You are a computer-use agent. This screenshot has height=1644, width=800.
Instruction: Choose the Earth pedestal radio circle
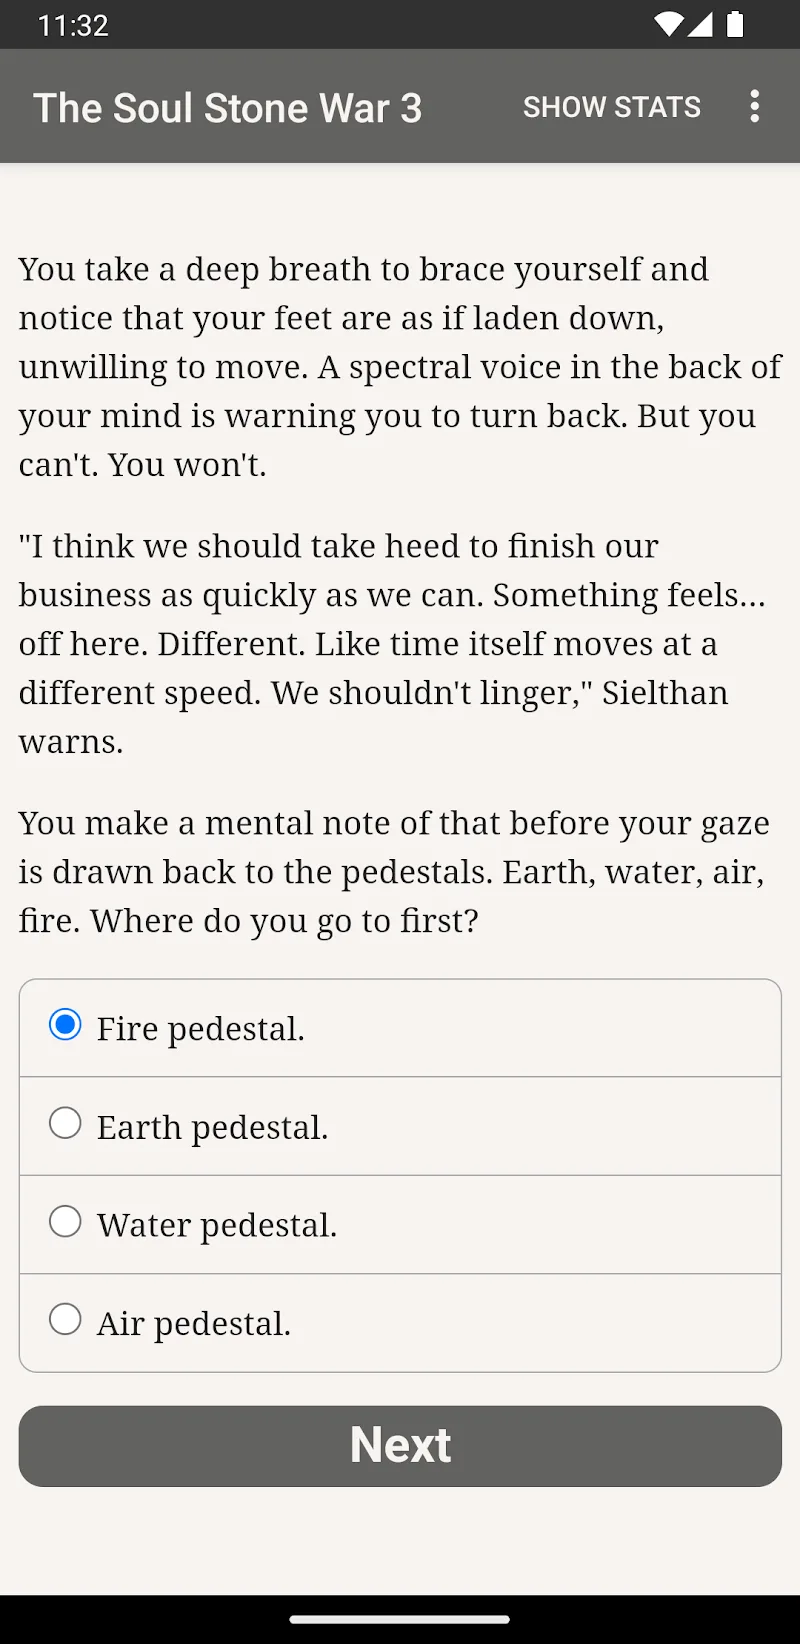[65, 1123]
